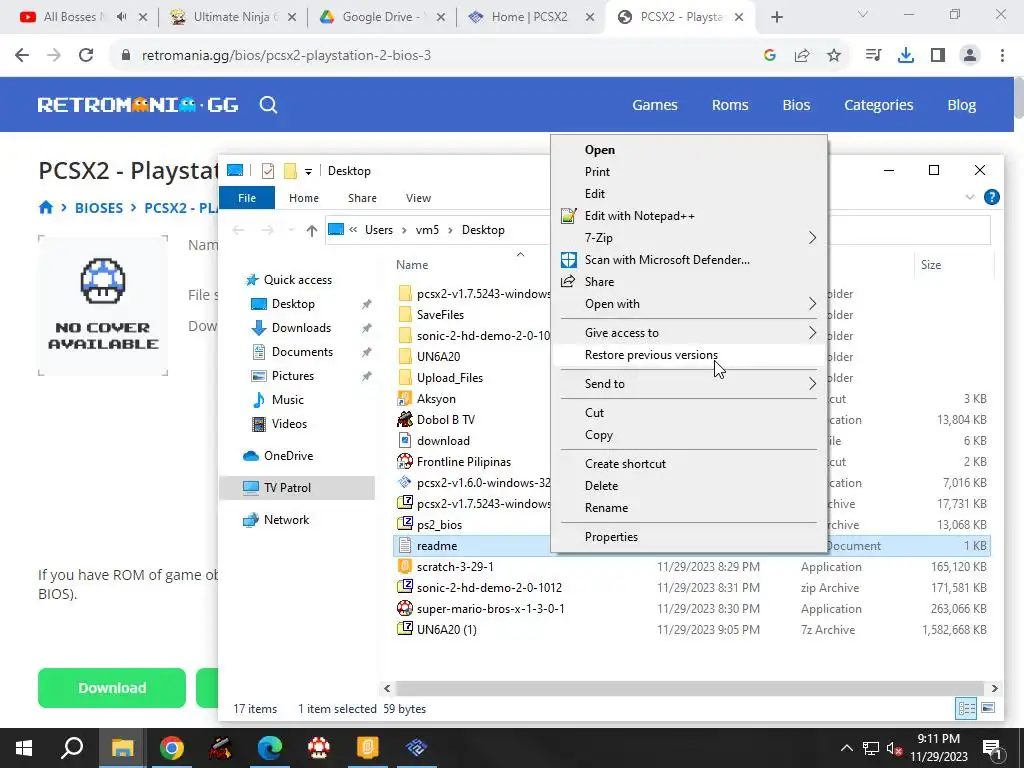
Task: Open Microsoft Edge from the taskbar
Action: [269, 748]
